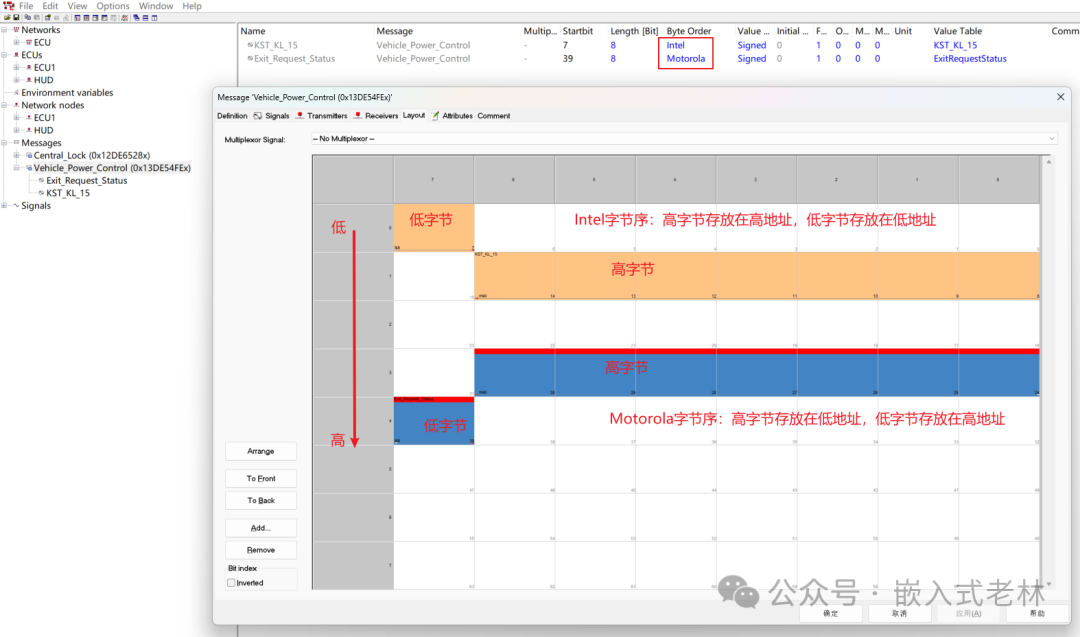Open the File menu
This screenshot has height=637, width=1080.
click(26, 6)
